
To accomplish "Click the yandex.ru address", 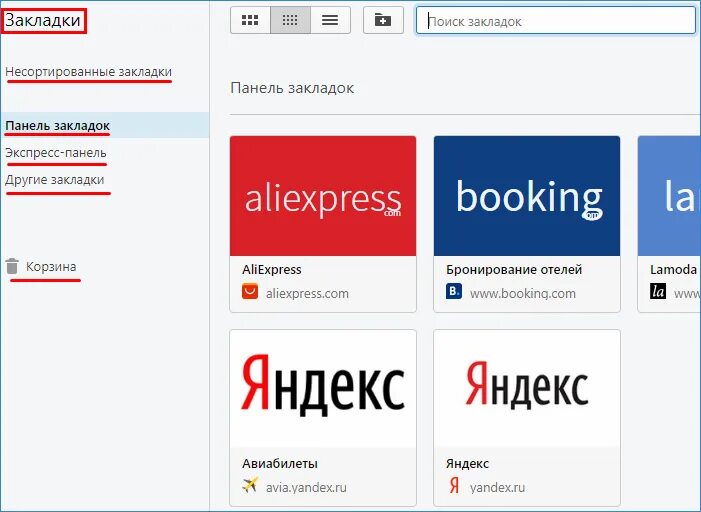I will point(497,487).
